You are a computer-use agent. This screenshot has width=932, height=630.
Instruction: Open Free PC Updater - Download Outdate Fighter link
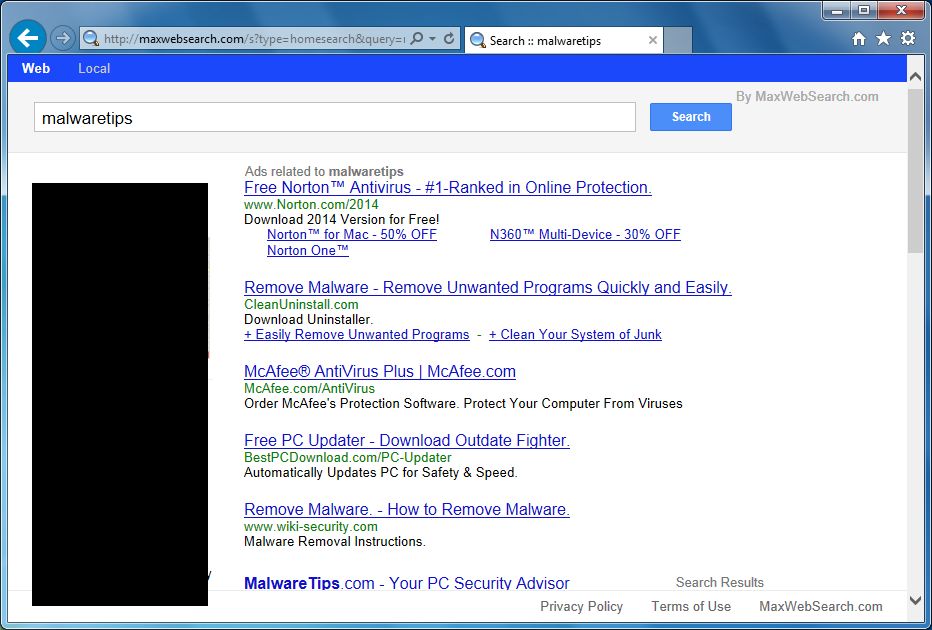click(x=407, y=440)
